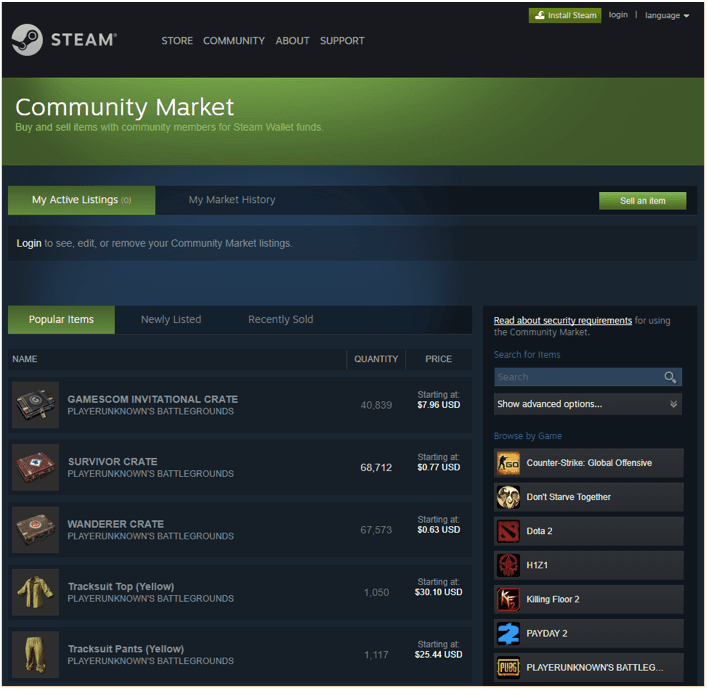The height and width of the screenshot is (691, 707).
Task: Open SURVIVOR CRATE listing name
Action: tap(113, 462)
